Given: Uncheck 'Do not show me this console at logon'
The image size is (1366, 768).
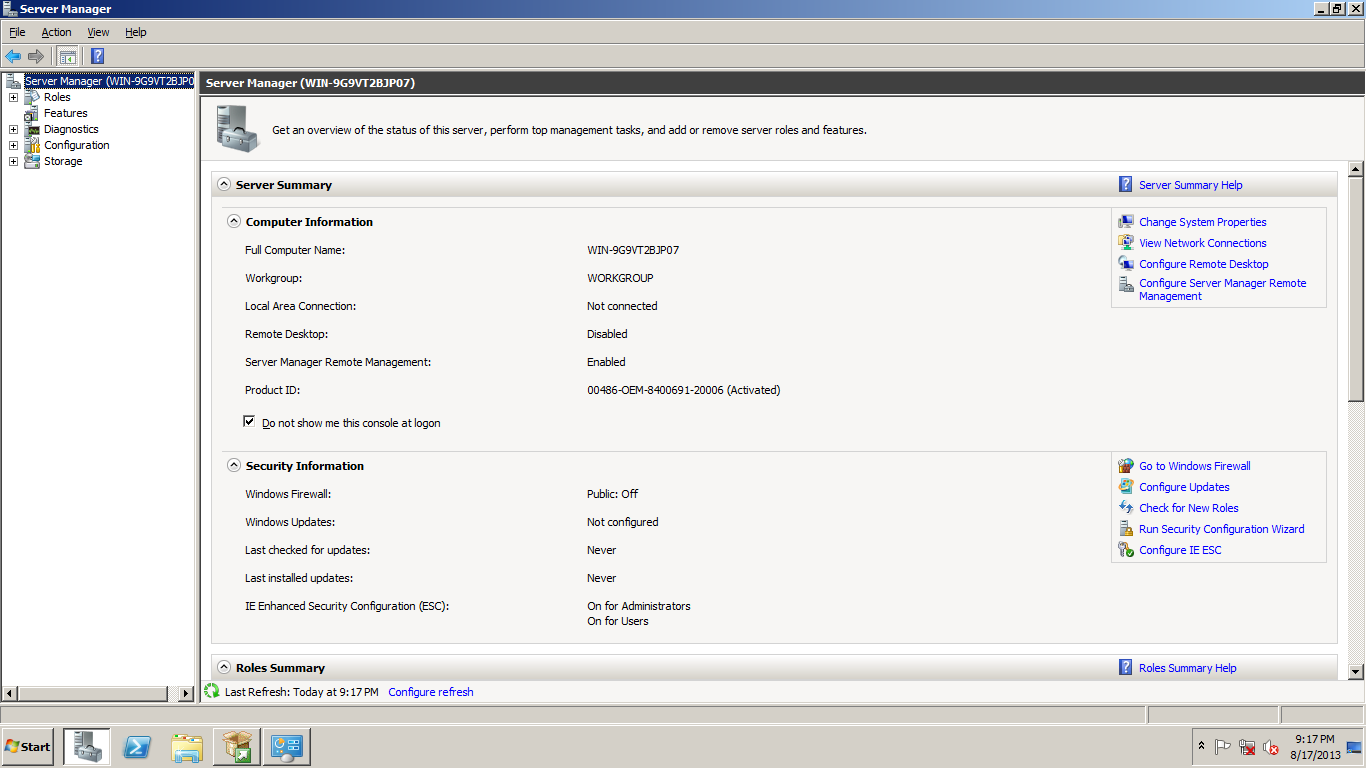Looking at the screenshot, I should pos(249,422).
